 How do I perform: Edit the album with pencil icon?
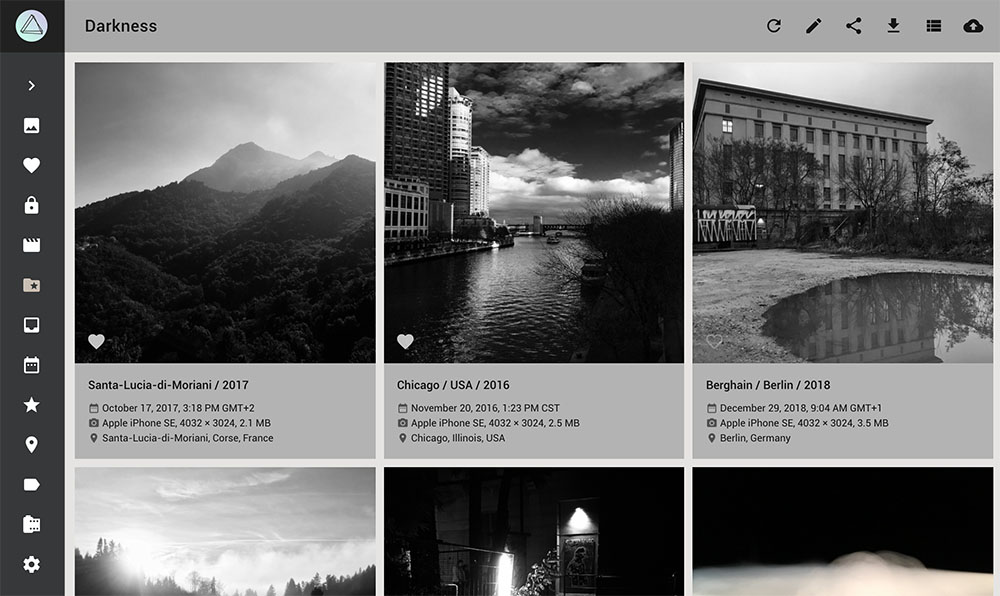pos(814,26)
